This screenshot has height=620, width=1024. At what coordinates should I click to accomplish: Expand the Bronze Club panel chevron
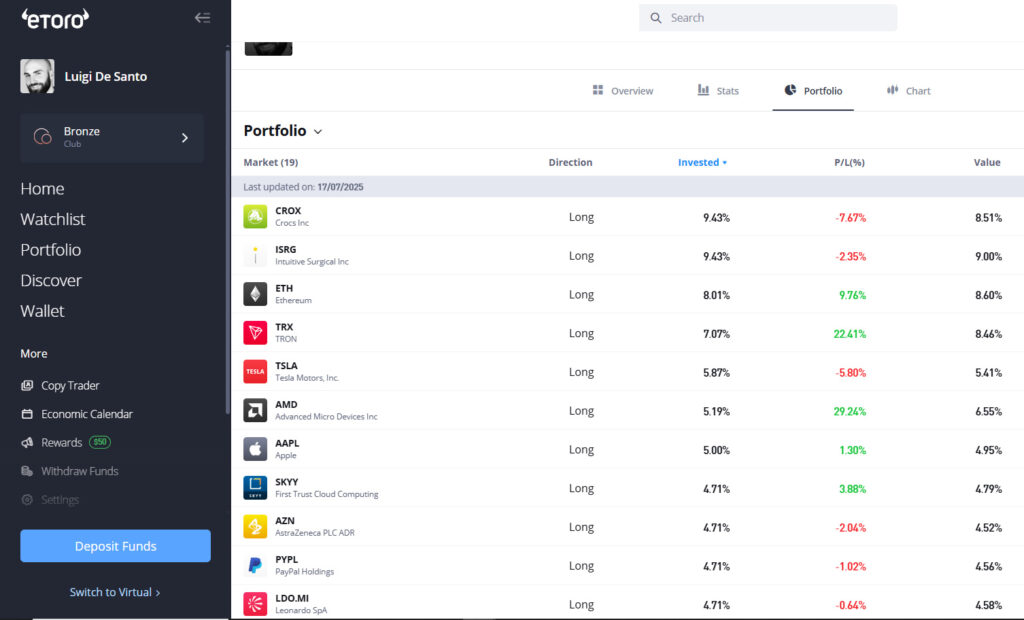[x=185, y=138]
